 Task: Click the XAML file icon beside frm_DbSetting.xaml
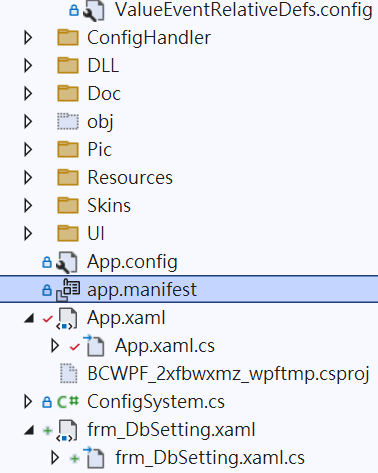pyautogui.click(x=68, y=430)
